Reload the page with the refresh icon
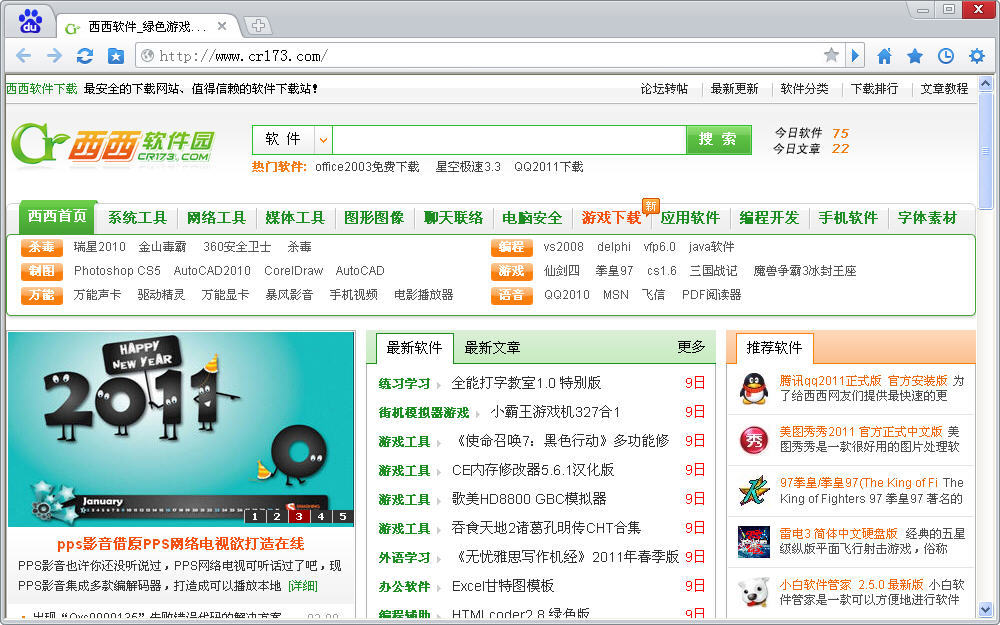The image size is (1000, 625). [85, 55]
